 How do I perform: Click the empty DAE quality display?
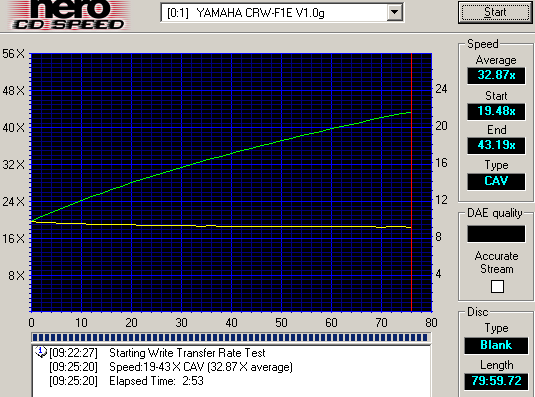[496, 234]
